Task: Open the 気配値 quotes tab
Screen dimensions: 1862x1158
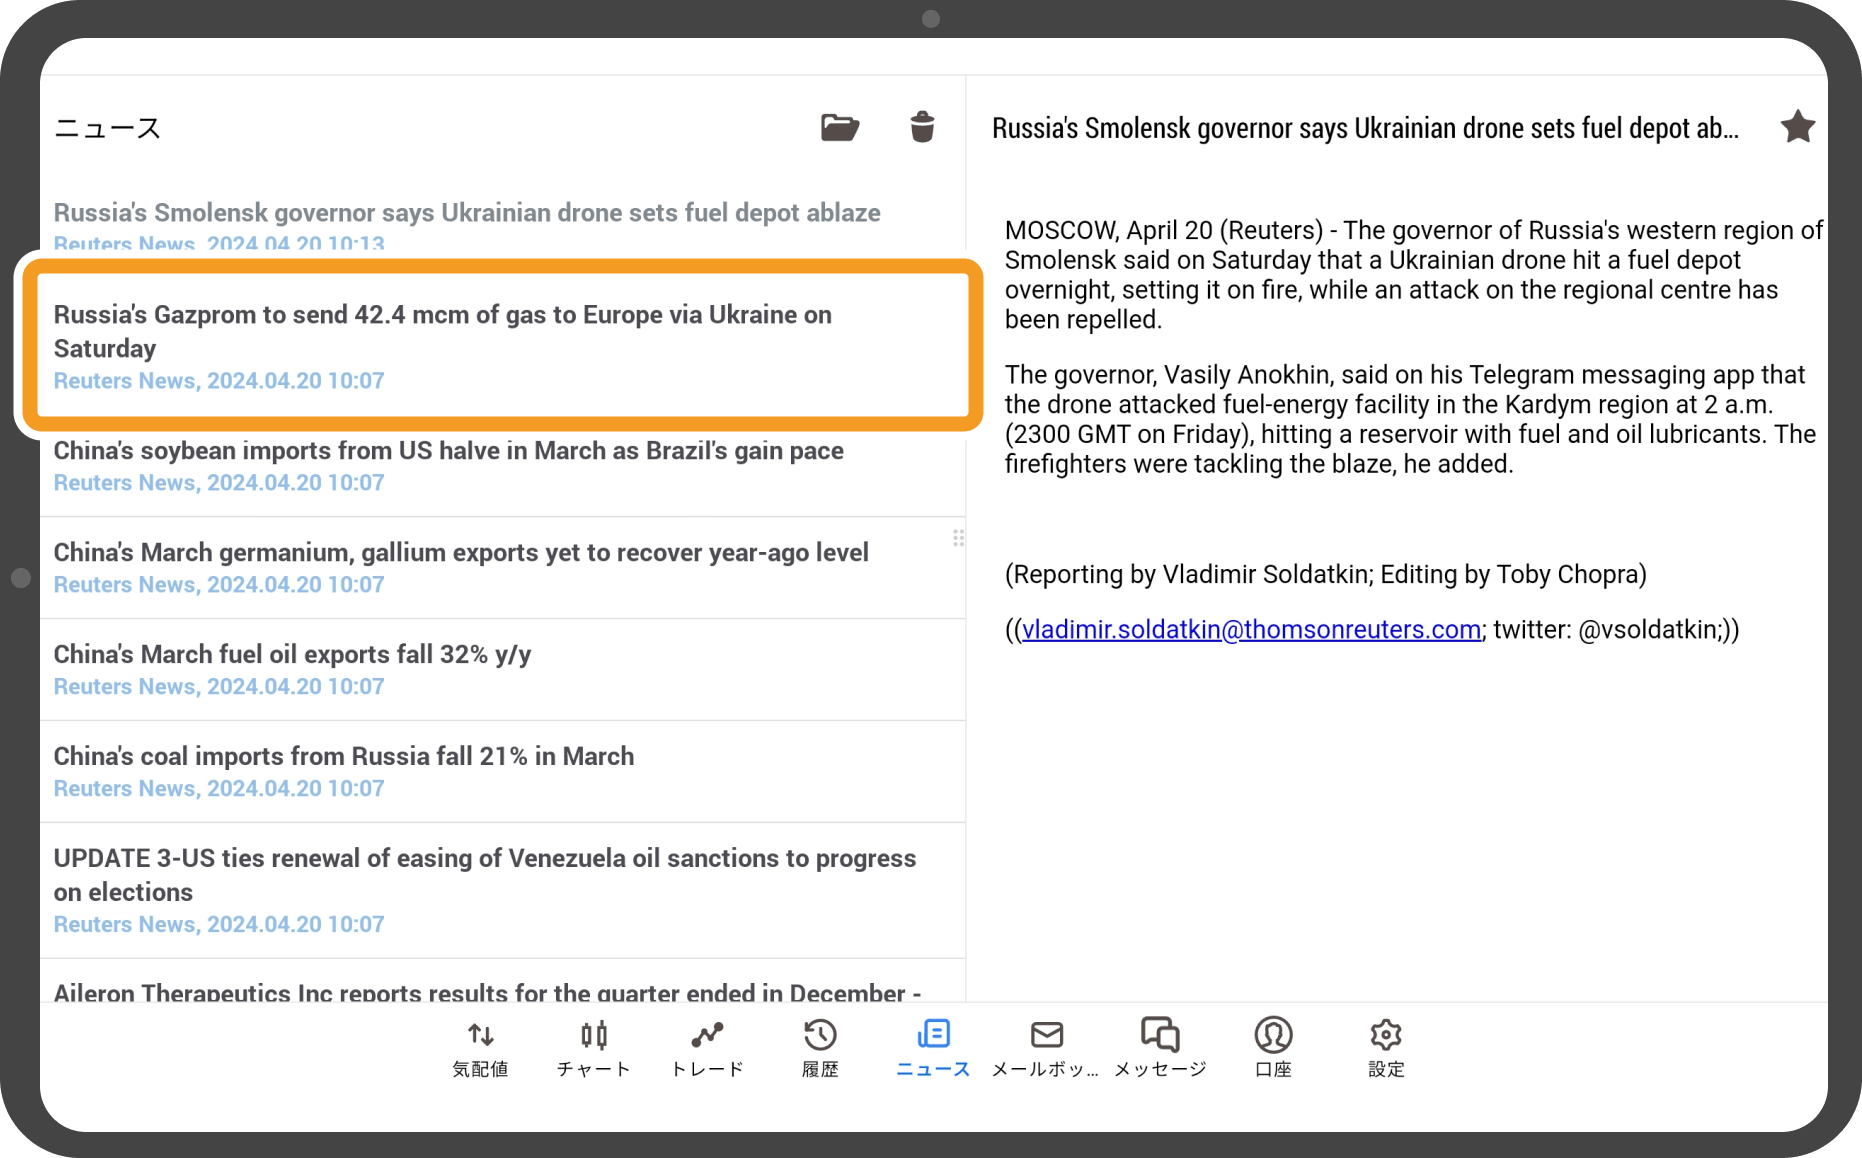Action: [x=480, y=1048]
